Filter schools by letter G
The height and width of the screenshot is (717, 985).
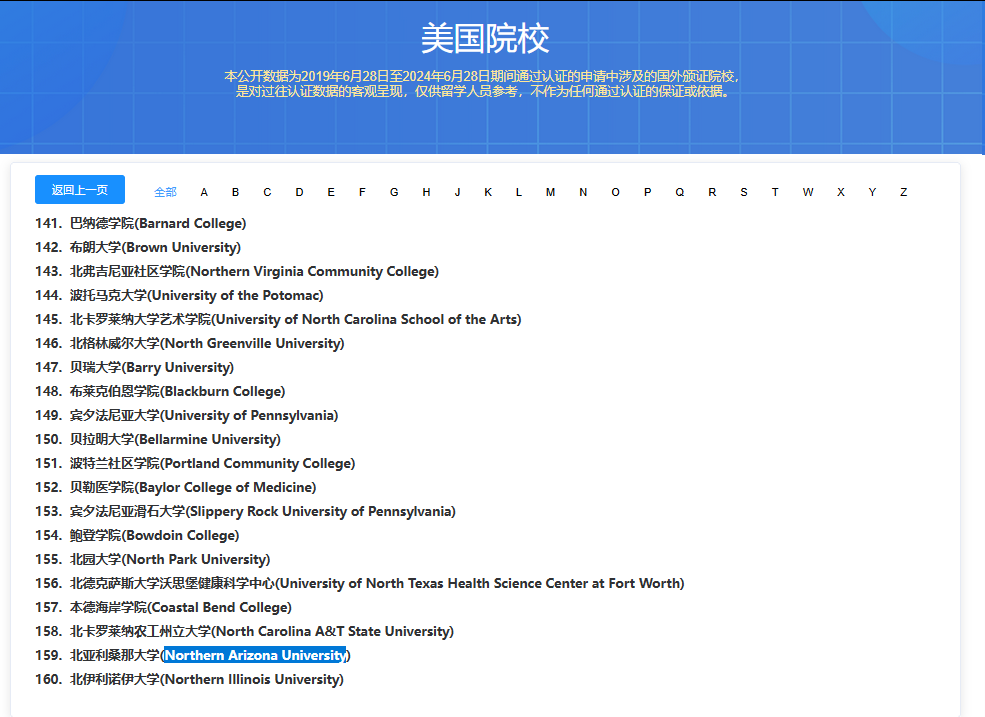point(394,192)
